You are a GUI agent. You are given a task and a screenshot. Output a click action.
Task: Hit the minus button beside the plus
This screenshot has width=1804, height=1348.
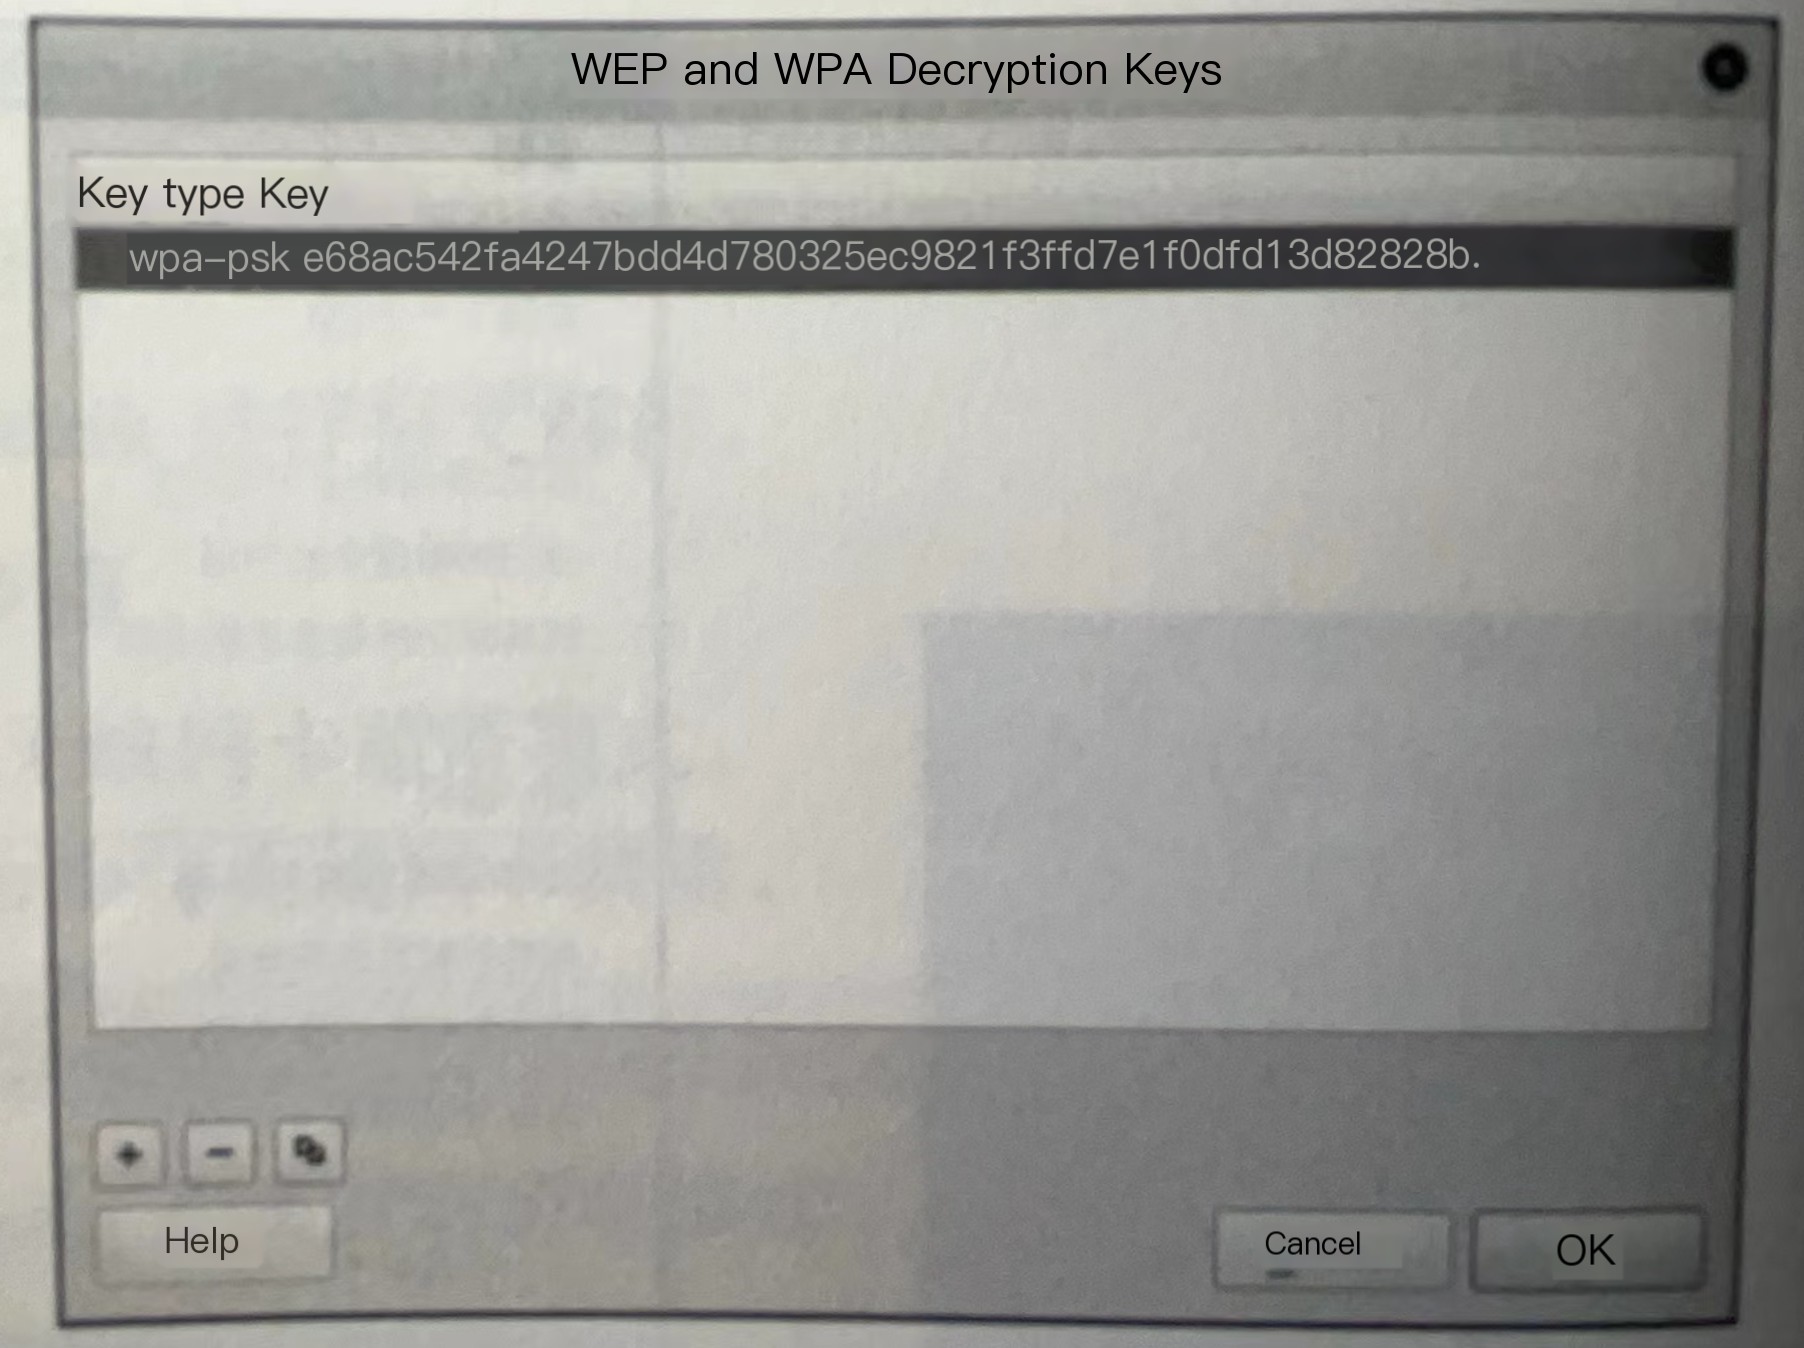(x=219, y=1153)
